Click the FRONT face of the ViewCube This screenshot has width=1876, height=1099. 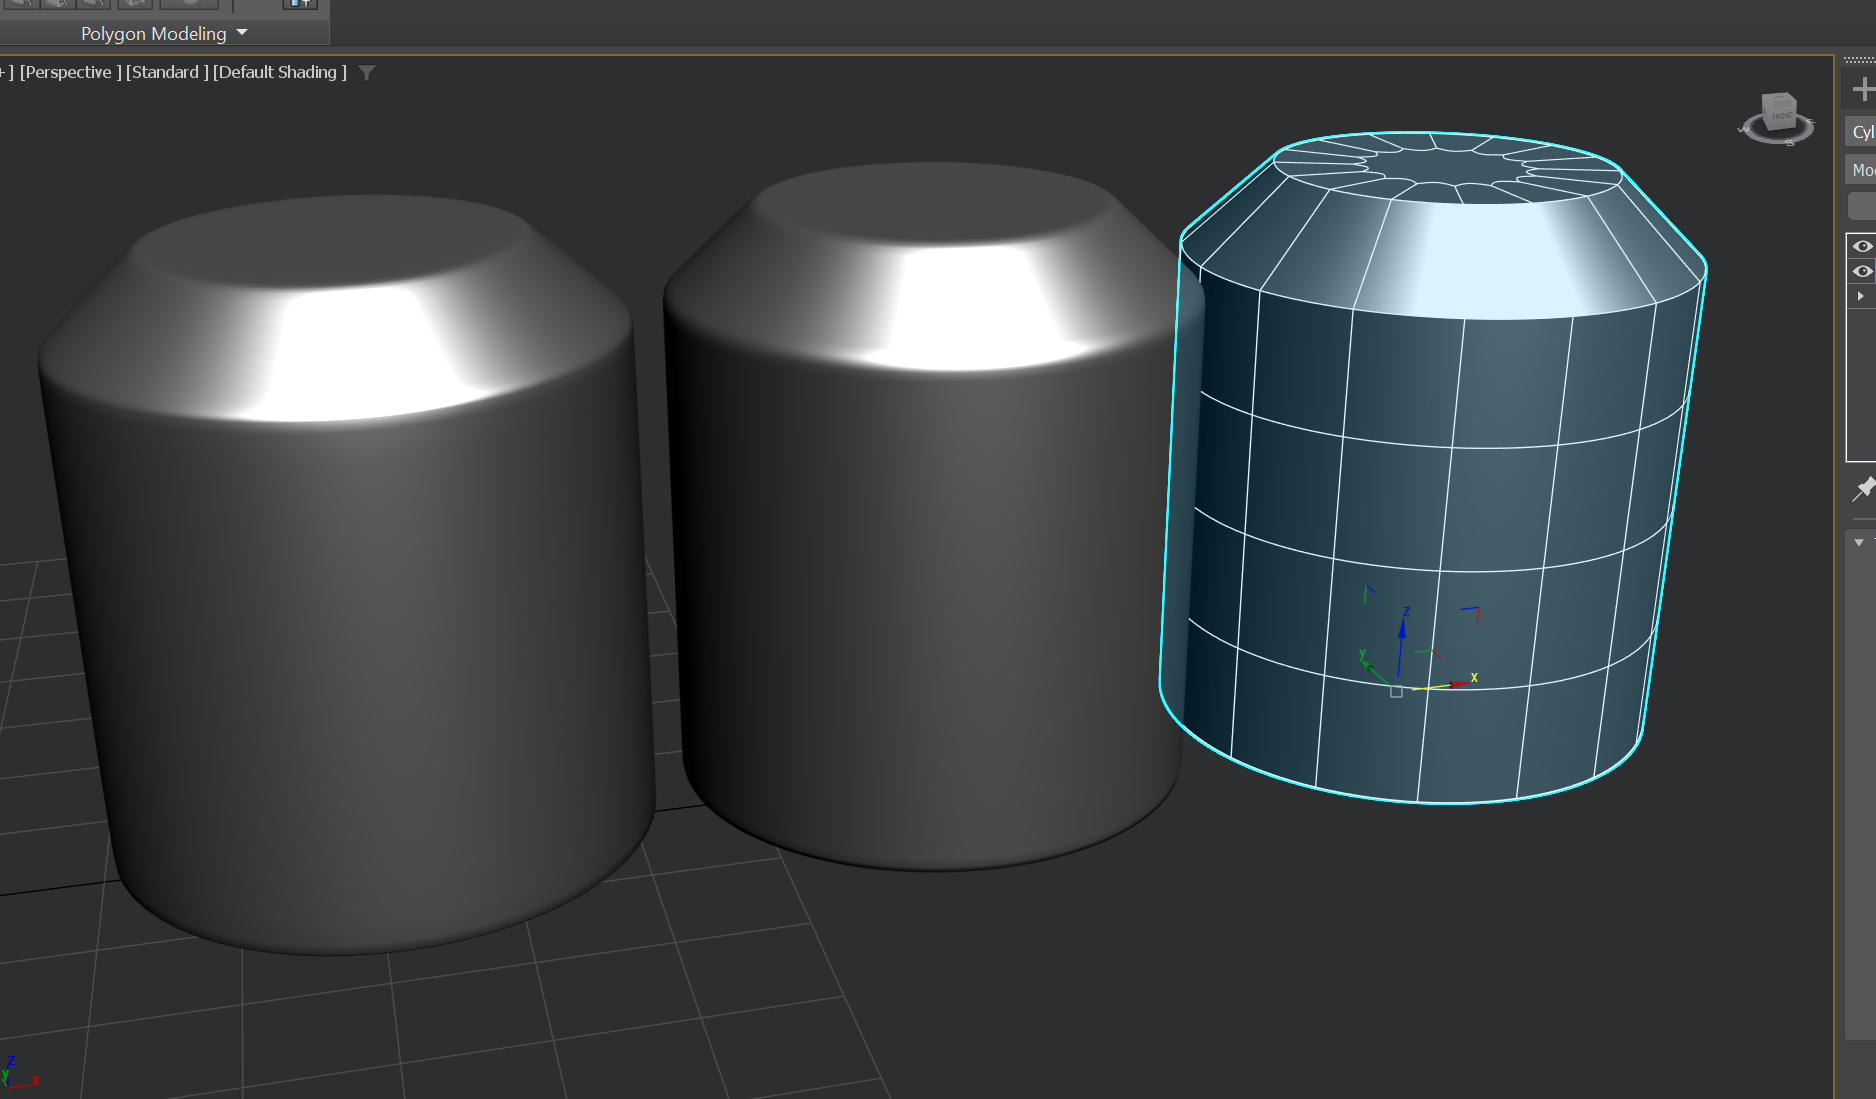1781,115
